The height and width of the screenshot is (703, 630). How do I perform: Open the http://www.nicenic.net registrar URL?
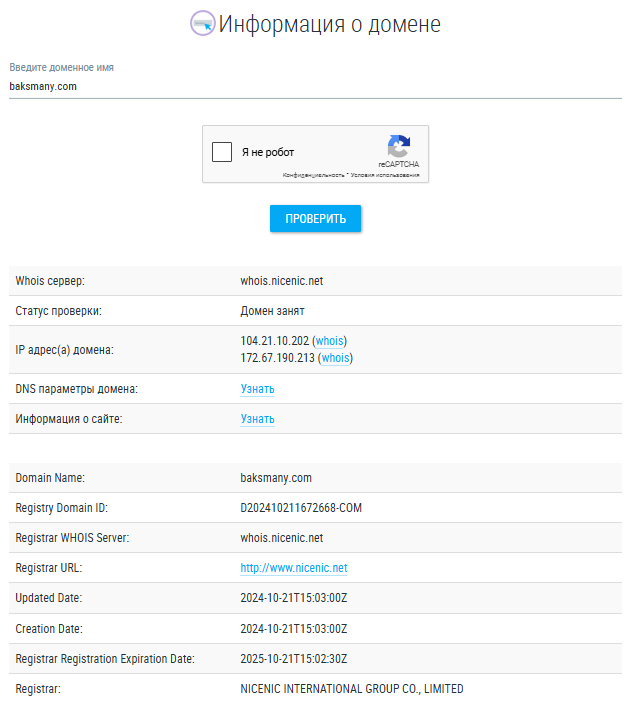[293, 568]
